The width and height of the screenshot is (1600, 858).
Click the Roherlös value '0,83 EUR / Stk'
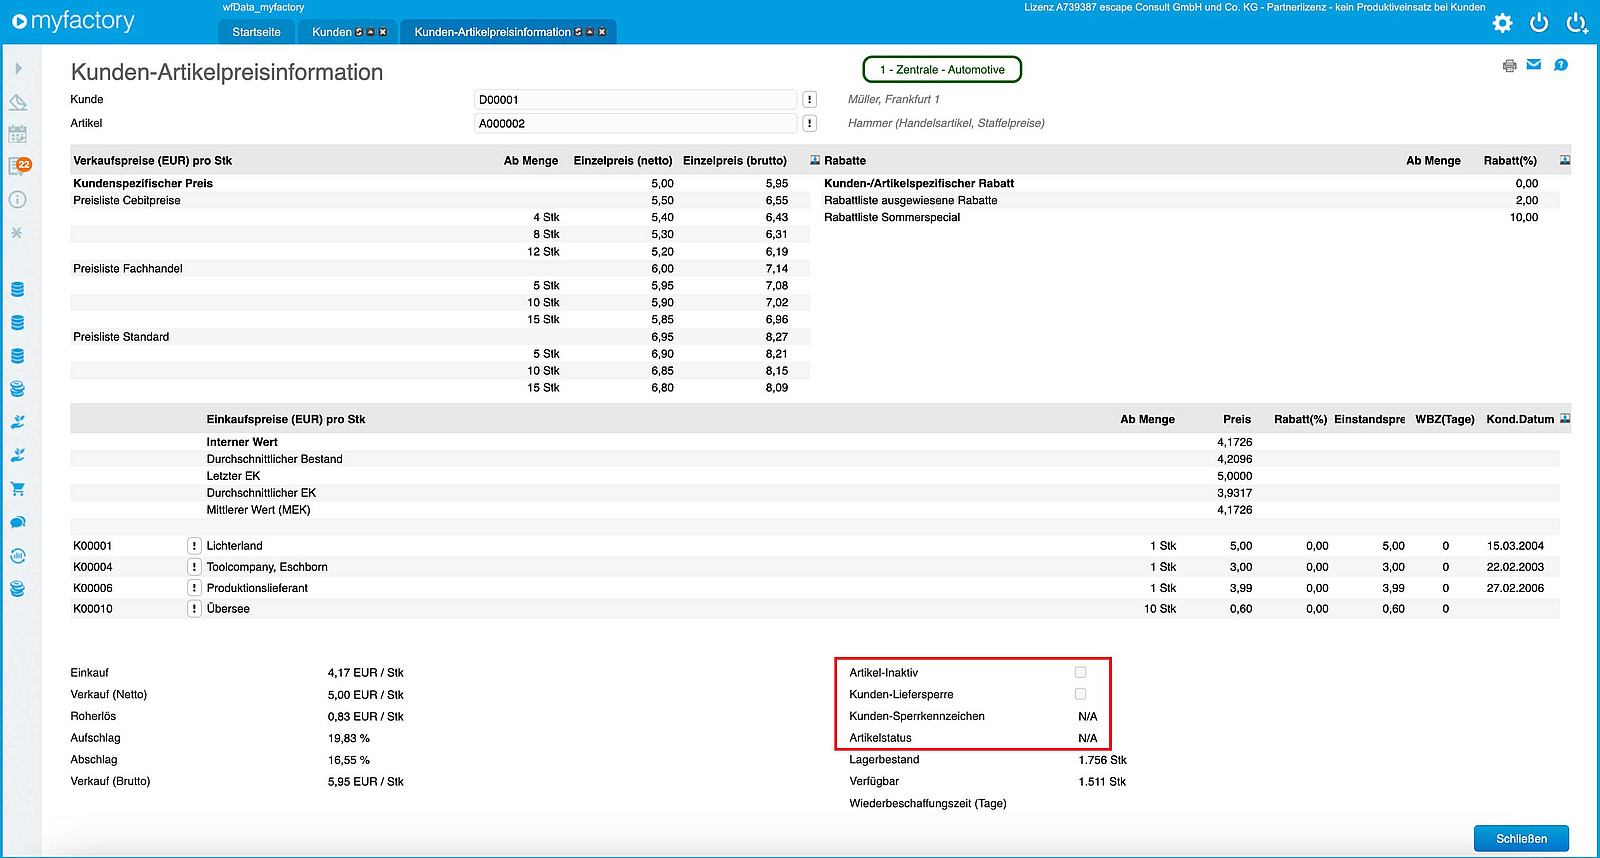click(366, 717)
